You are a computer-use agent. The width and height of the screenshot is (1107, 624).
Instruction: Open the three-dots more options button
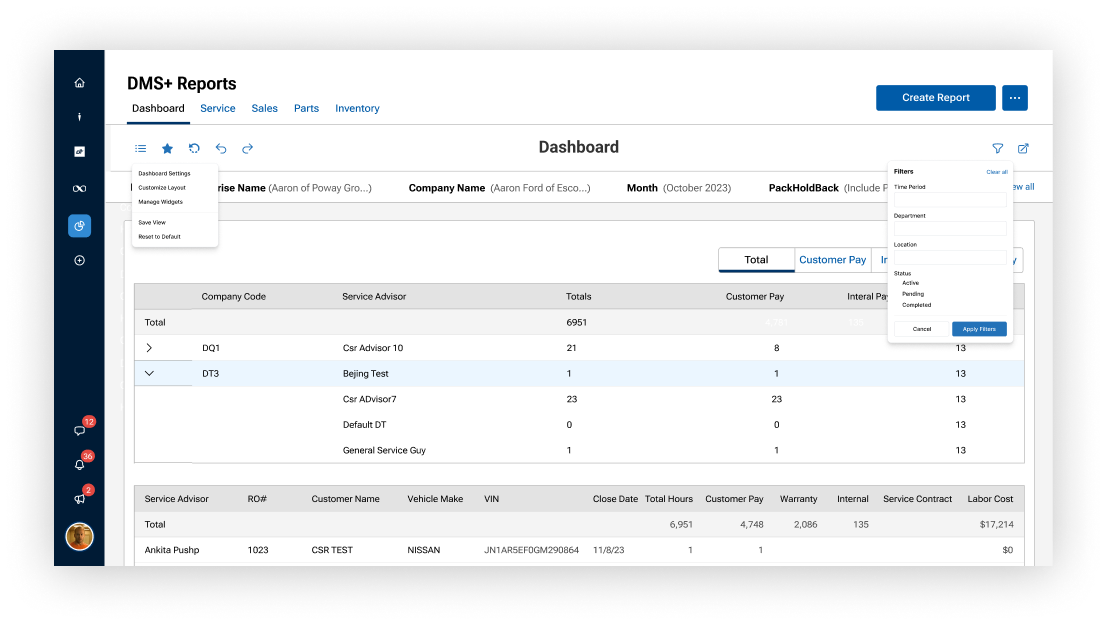pos(1015,97)
